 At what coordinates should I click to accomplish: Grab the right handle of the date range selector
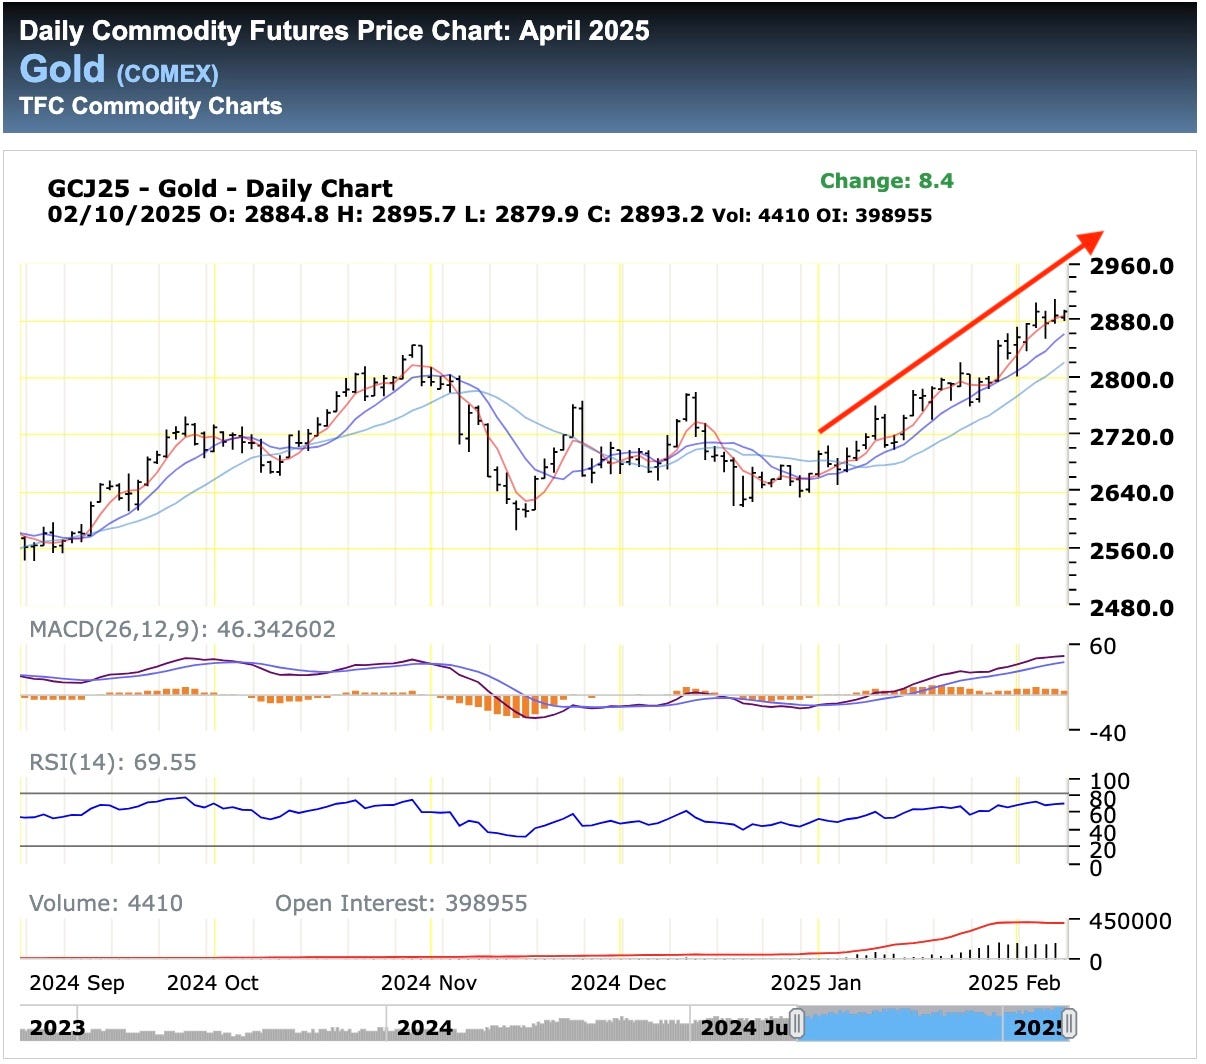pos(1069,1025)
